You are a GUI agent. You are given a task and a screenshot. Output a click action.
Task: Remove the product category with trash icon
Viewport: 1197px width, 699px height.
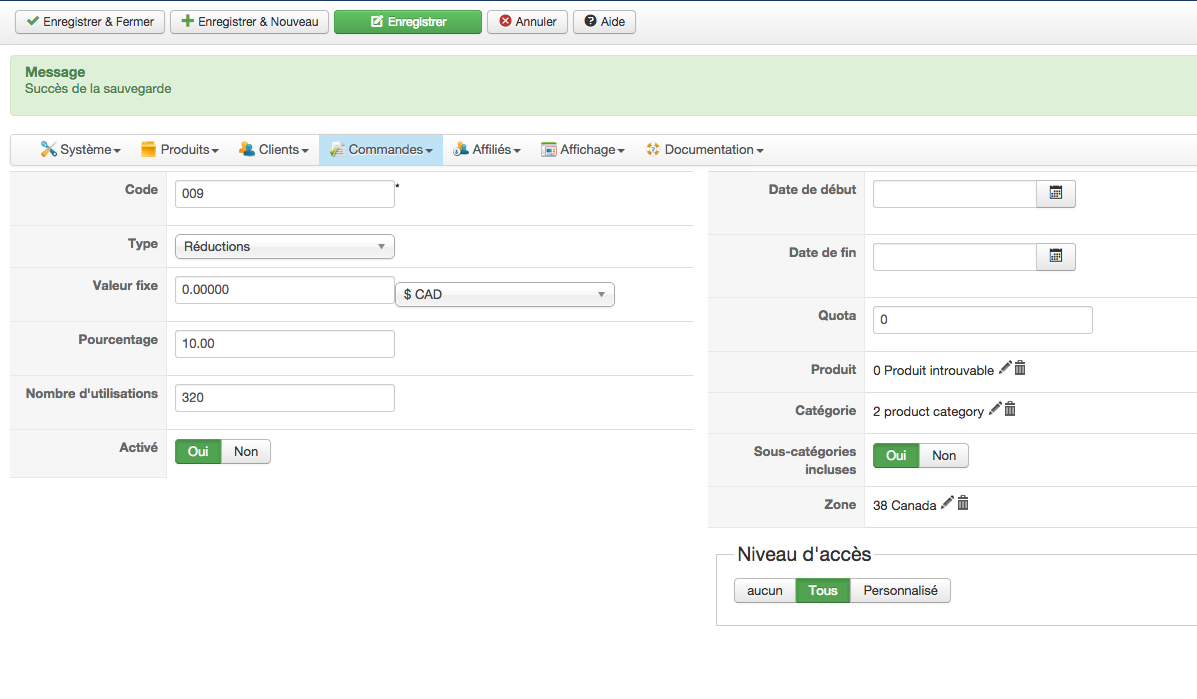1010,409
